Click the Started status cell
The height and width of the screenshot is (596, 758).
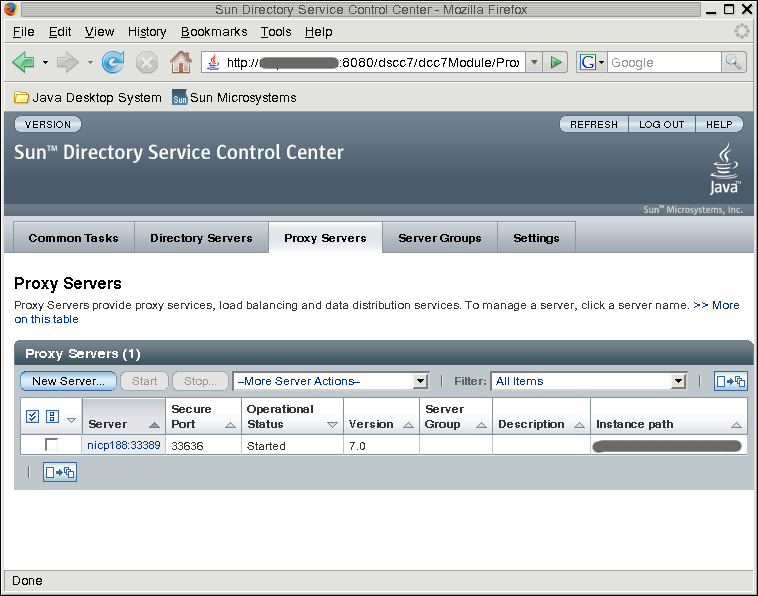292,445
